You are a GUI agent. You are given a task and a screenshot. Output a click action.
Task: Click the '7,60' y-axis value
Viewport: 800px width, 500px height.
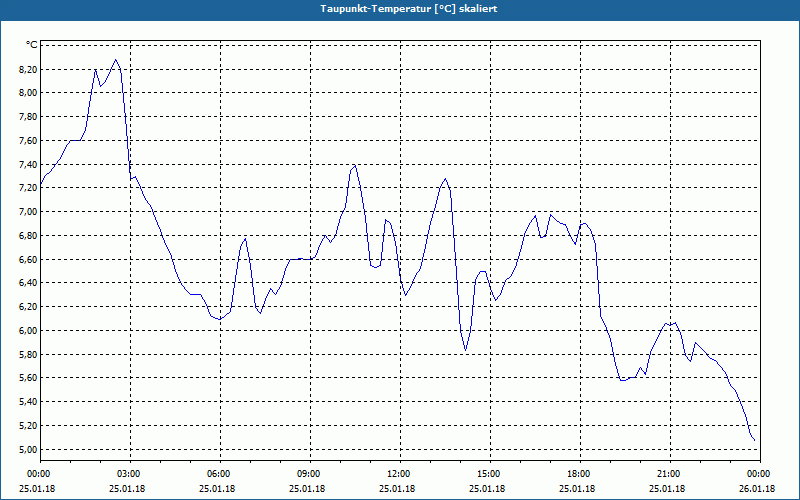28,141
